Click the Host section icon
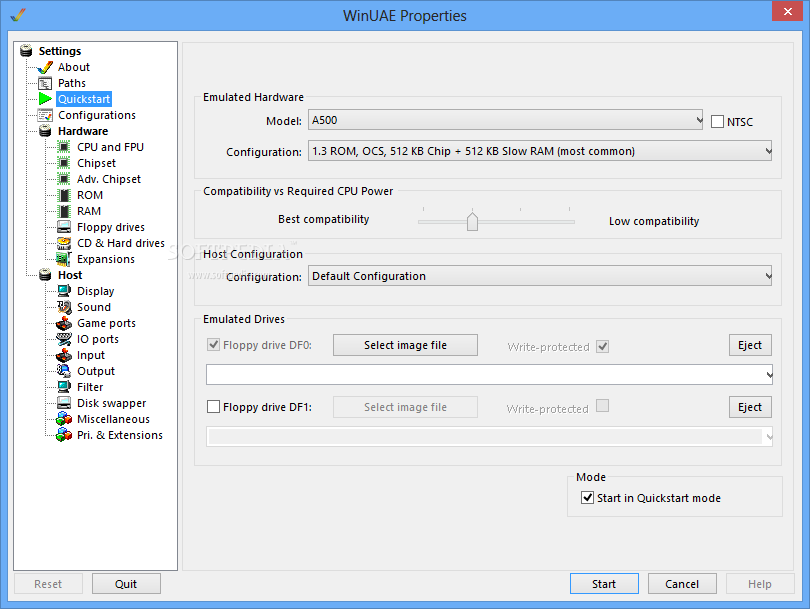Viewport: 810px width, 609px height. click(x=45, y=275)
